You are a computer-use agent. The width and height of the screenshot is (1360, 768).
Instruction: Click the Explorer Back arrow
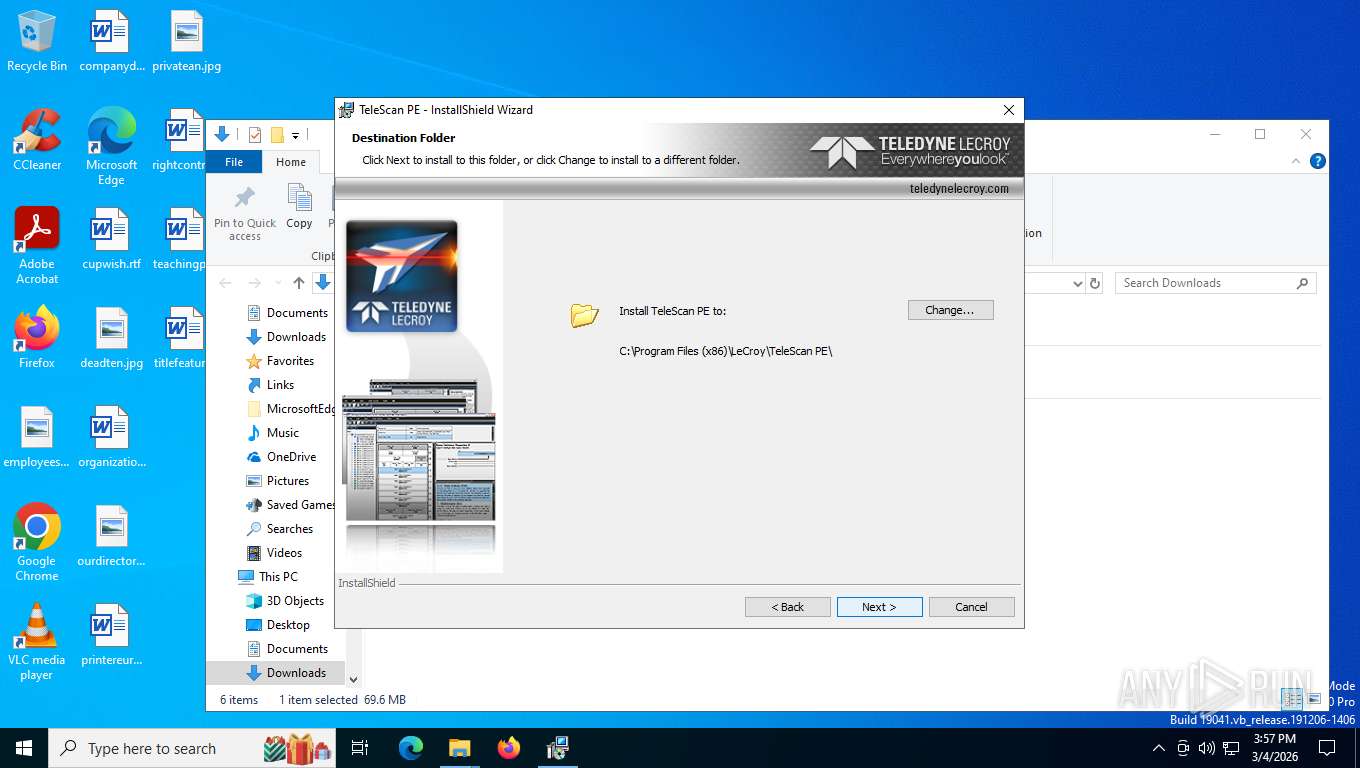pos(226,283)
